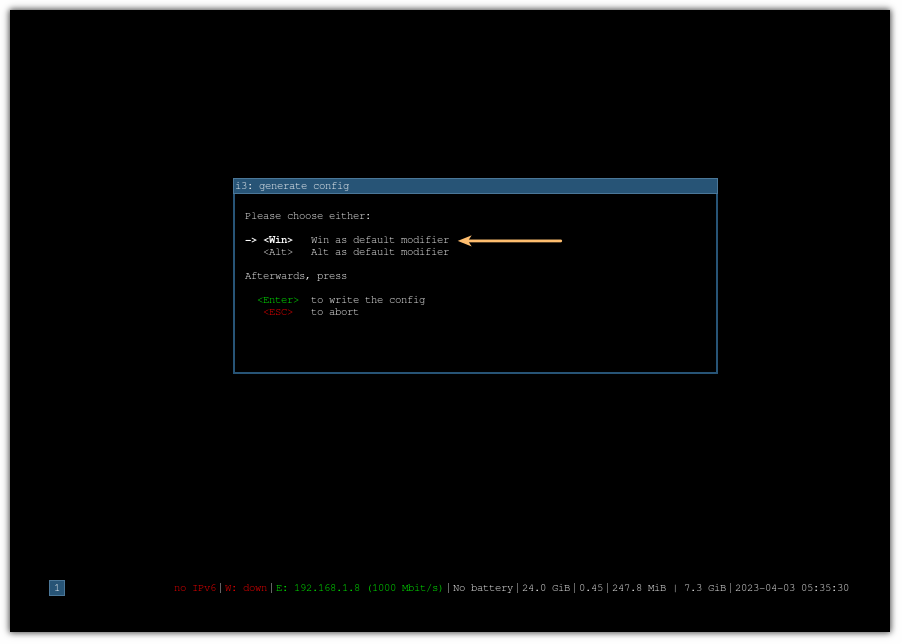
Task: Click the "24.0 GiB" disk space block
Action: [546, 588]
